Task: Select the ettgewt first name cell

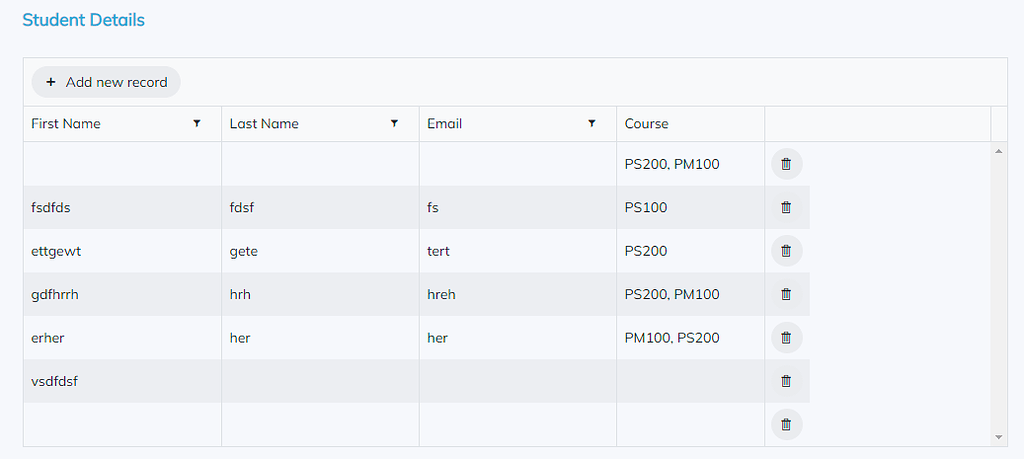Action: click(x=123, y=251)
